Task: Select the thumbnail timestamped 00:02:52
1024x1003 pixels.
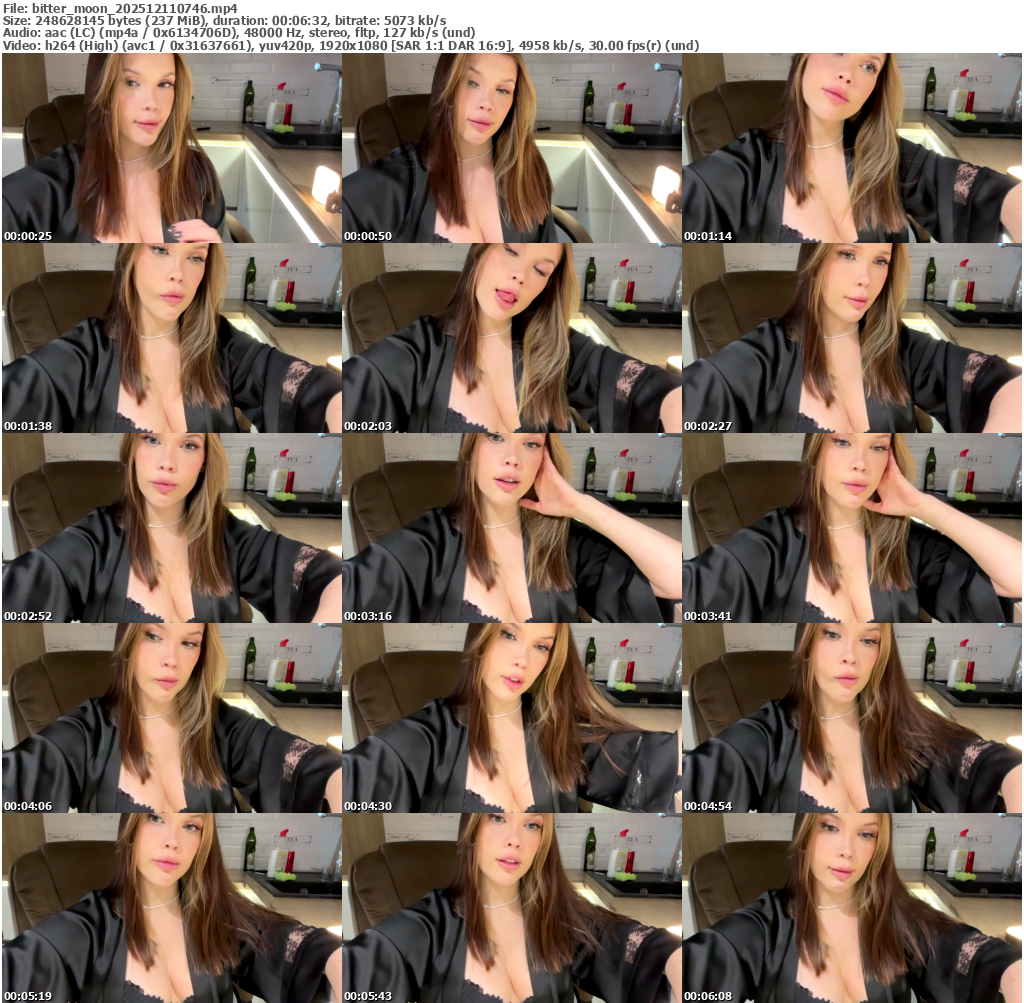Action: click(x=171, y=528)
